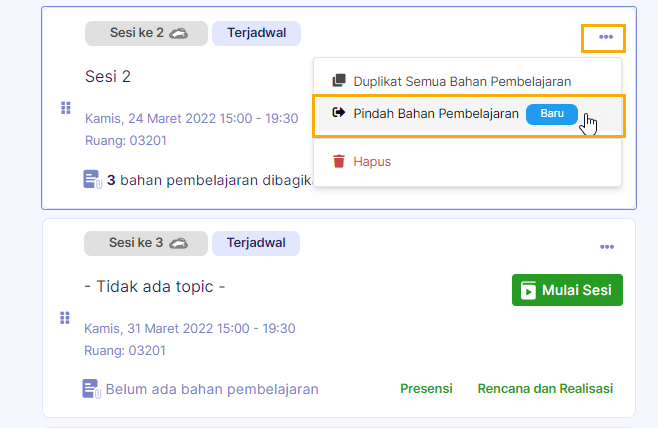Click cloud icon on Sesi ke 3 badge
658x428 pixels.
(x=178, y=243)
